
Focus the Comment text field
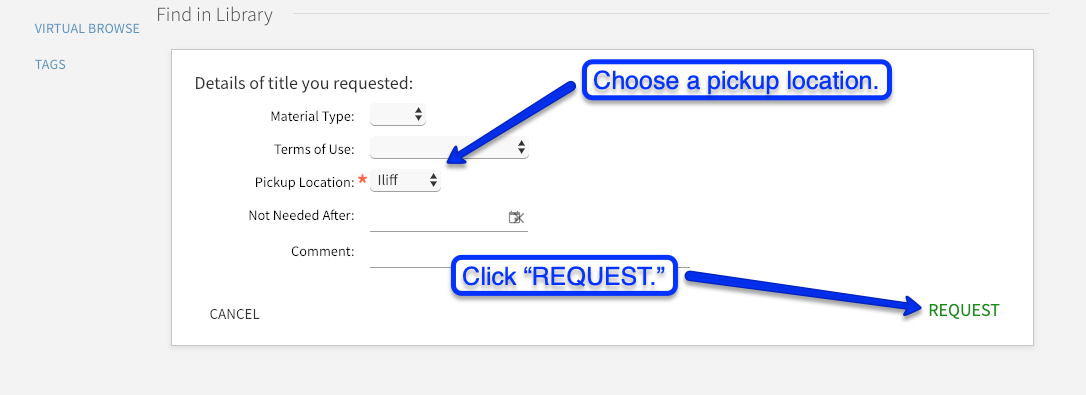click(x=530, y=254)
